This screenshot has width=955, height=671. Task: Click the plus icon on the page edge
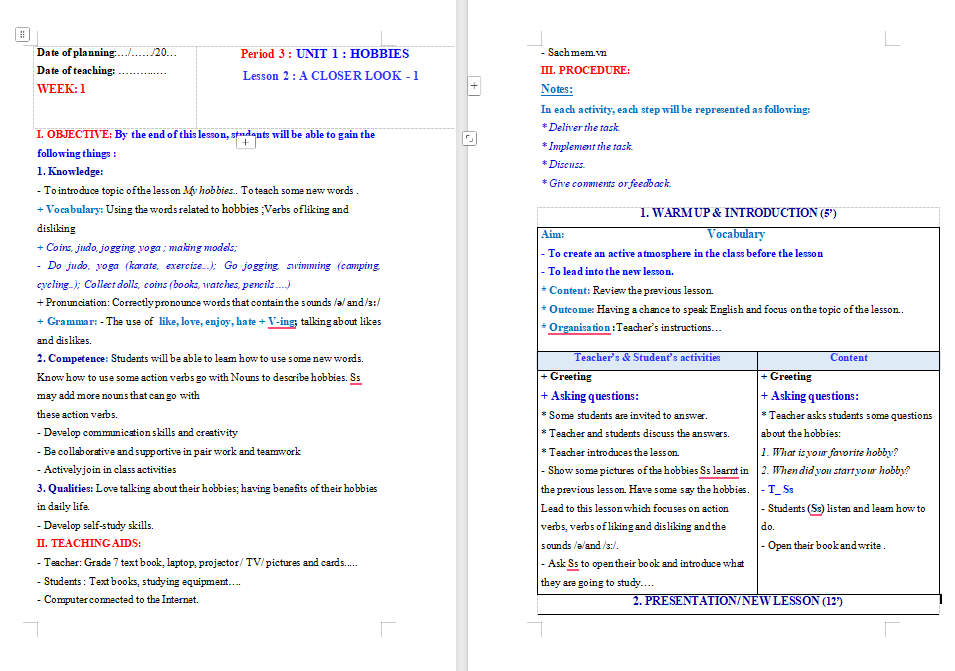[x=473, y=86]
